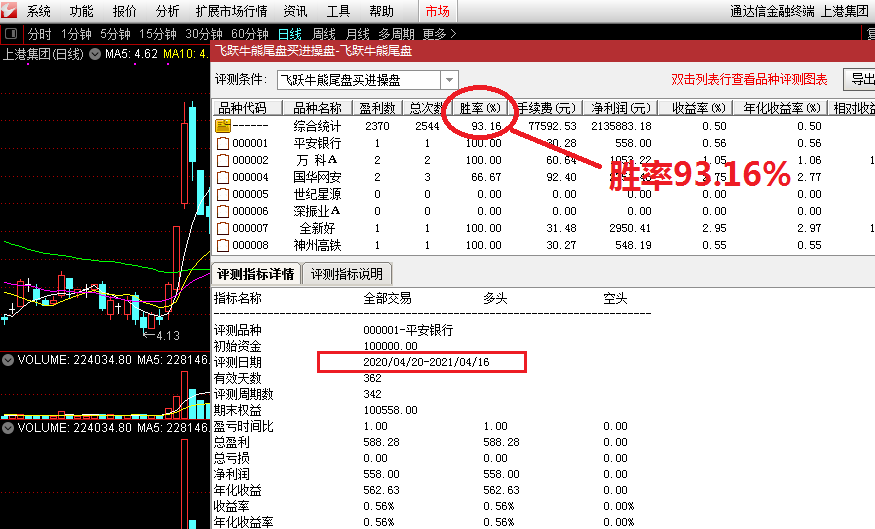Select the 多周期 view
The width and height of the screenshot is (875, 529).
click(x=396, y=34)
